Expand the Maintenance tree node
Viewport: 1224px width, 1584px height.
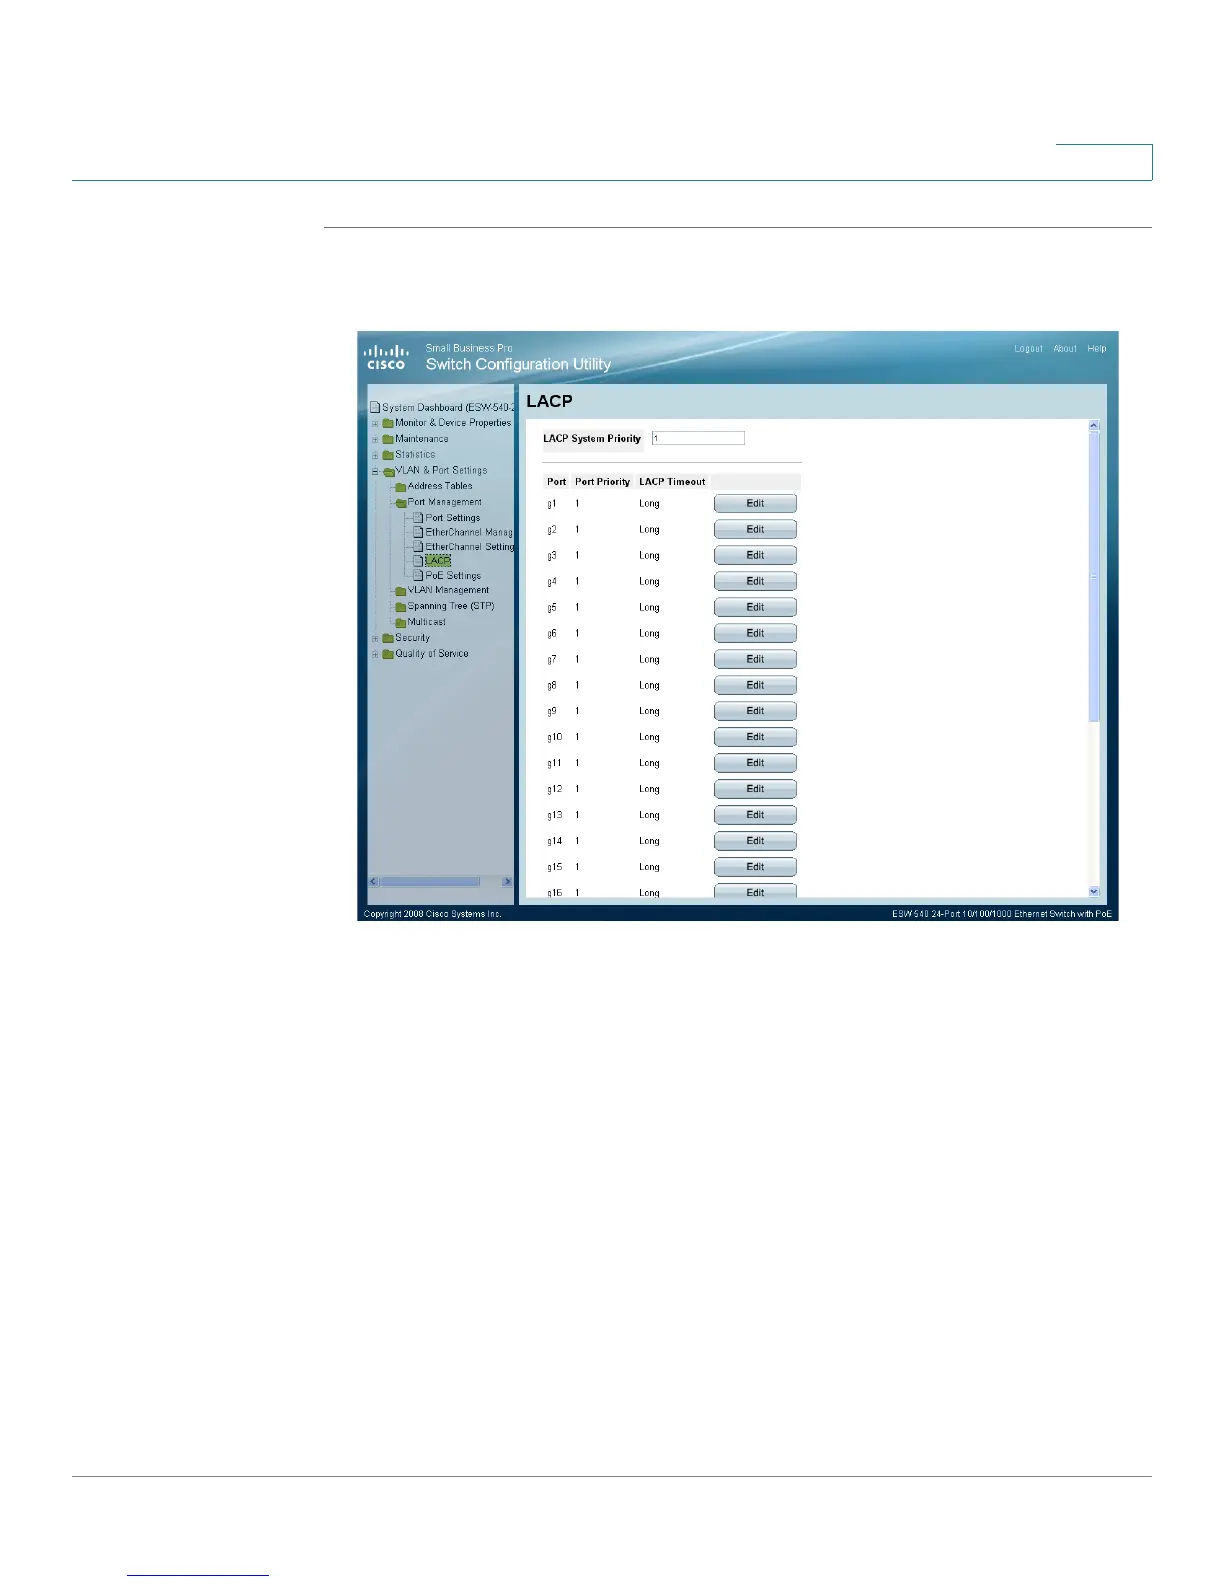[x=375, y=439]
